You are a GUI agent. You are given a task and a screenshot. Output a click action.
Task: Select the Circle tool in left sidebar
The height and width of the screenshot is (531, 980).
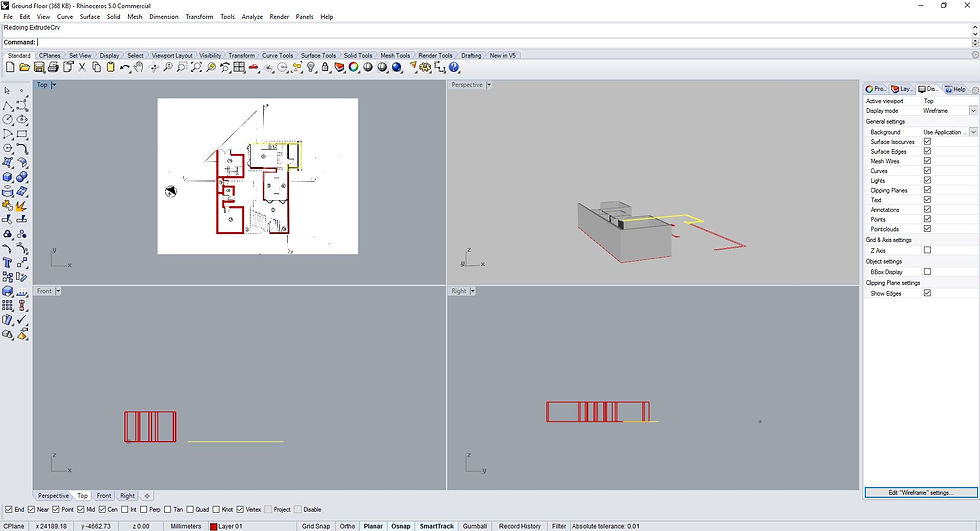click(x=8, y=119)
